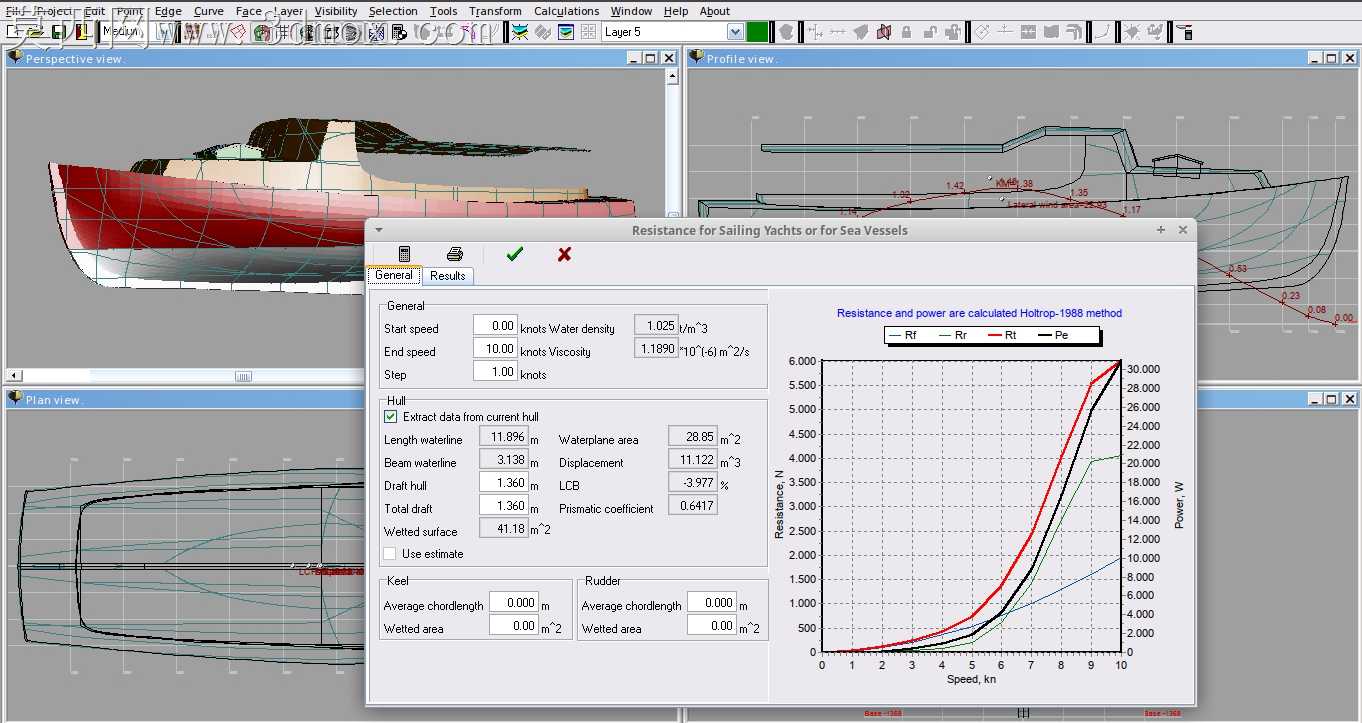Viewport: 1362px width, 723px height.
Task: Open the dialog title bar arrow menu
Action: click(379, 230)
